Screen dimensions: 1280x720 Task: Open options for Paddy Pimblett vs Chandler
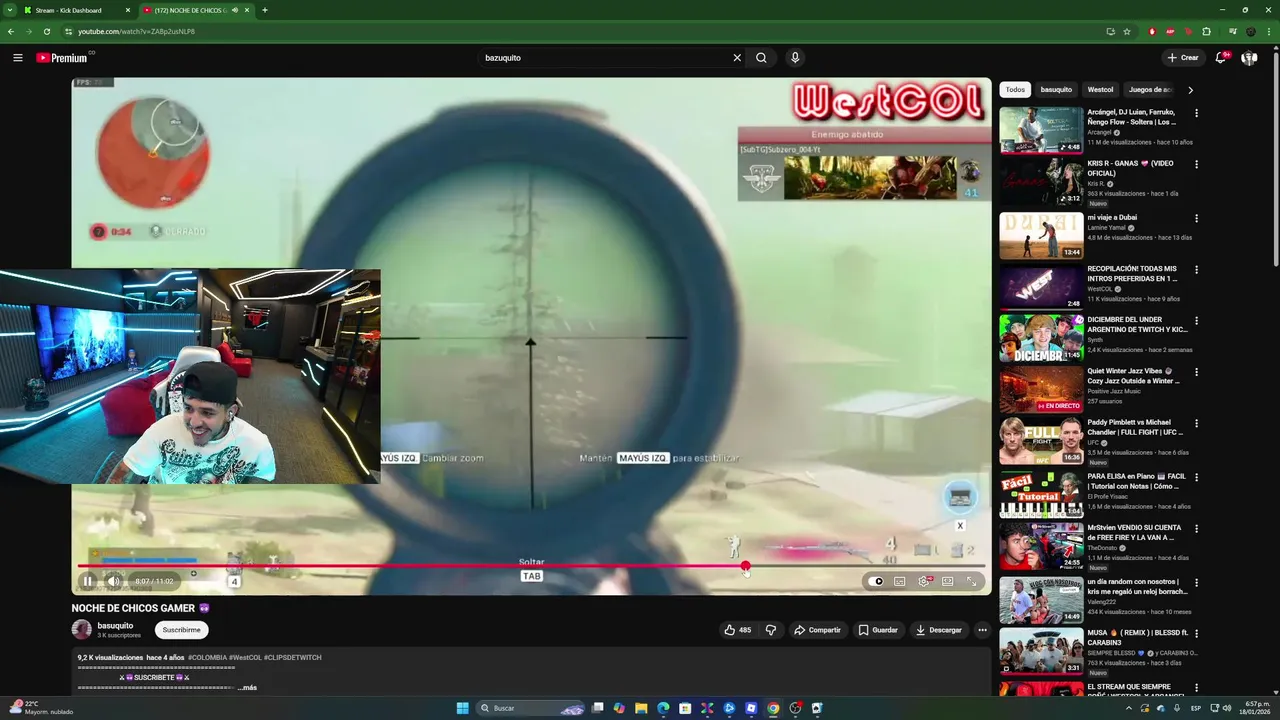click(1196, 424)
